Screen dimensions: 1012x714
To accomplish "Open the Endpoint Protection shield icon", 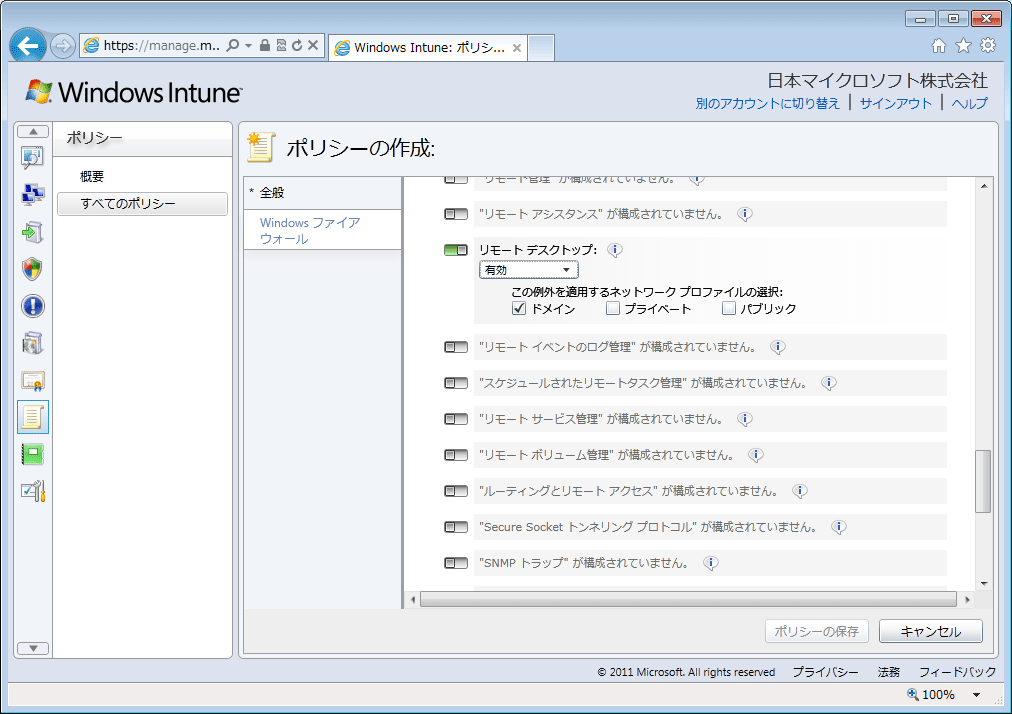I will (32, 269).
